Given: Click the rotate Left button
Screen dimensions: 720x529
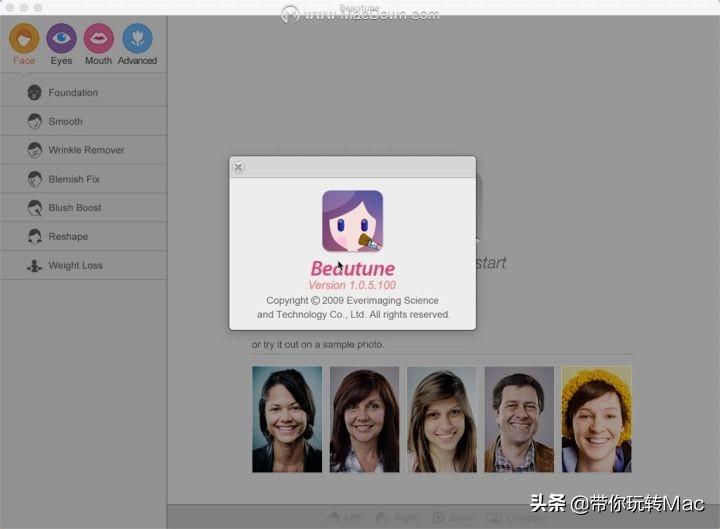Looking at the screenshot, I should click(x=343, y=518).
